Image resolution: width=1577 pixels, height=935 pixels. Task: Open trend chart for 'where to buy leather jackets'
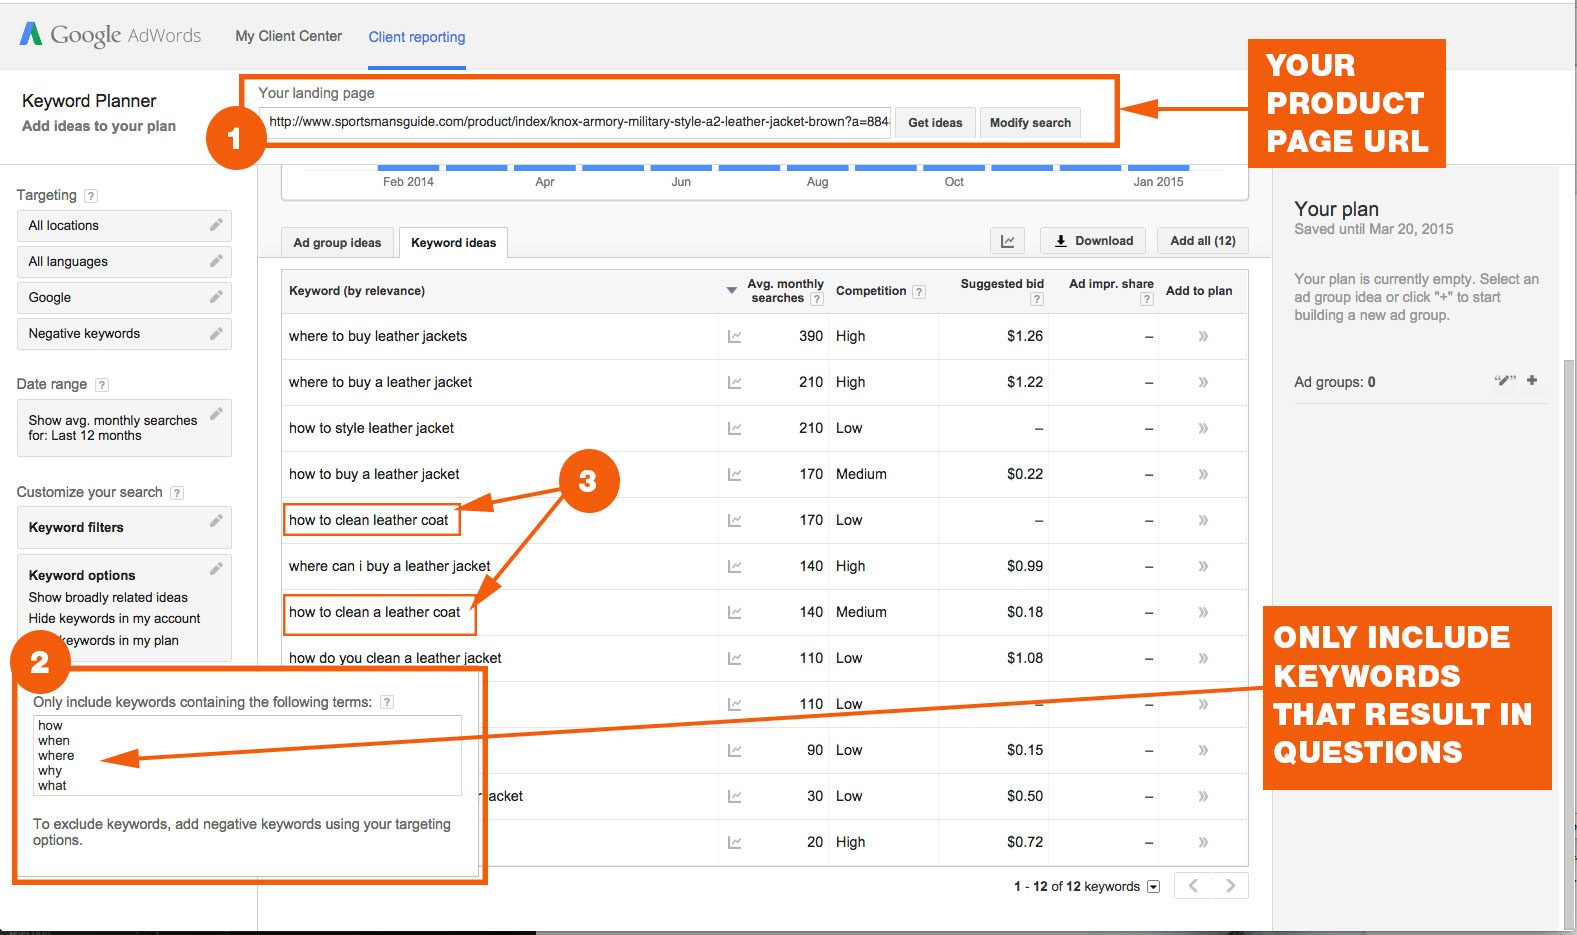(734, 337)
